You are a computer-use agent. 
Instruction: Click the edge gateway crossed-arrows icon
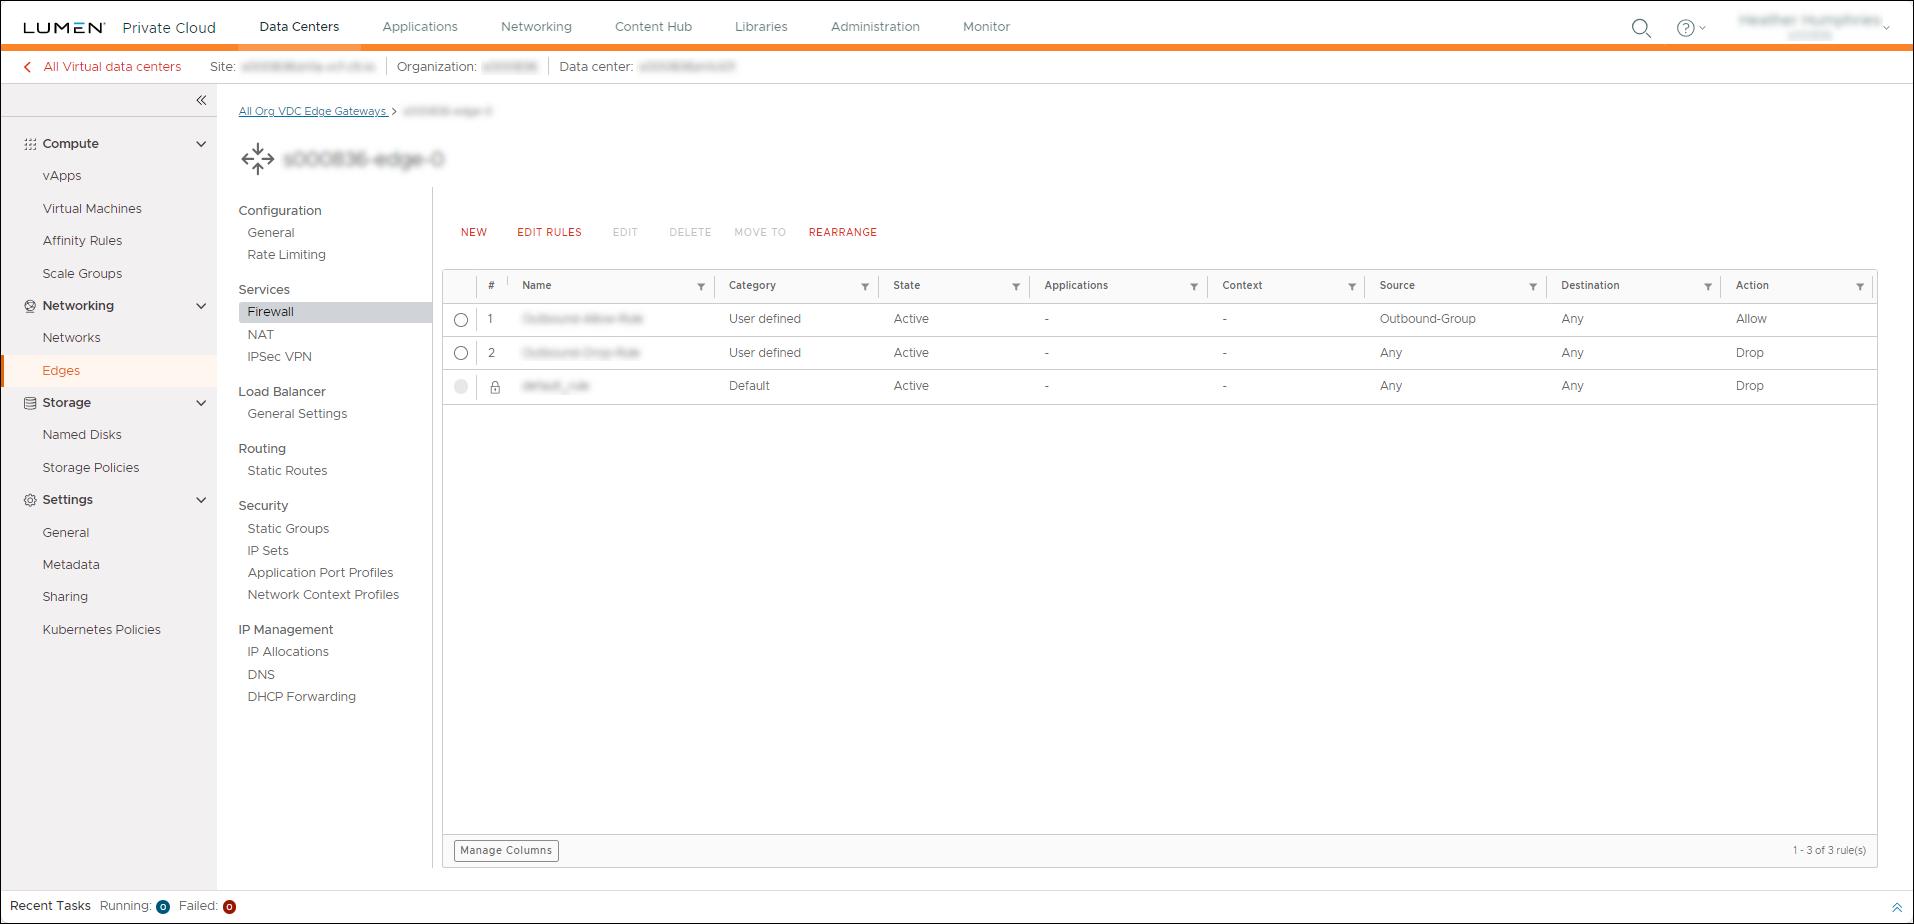coord(257,158)
